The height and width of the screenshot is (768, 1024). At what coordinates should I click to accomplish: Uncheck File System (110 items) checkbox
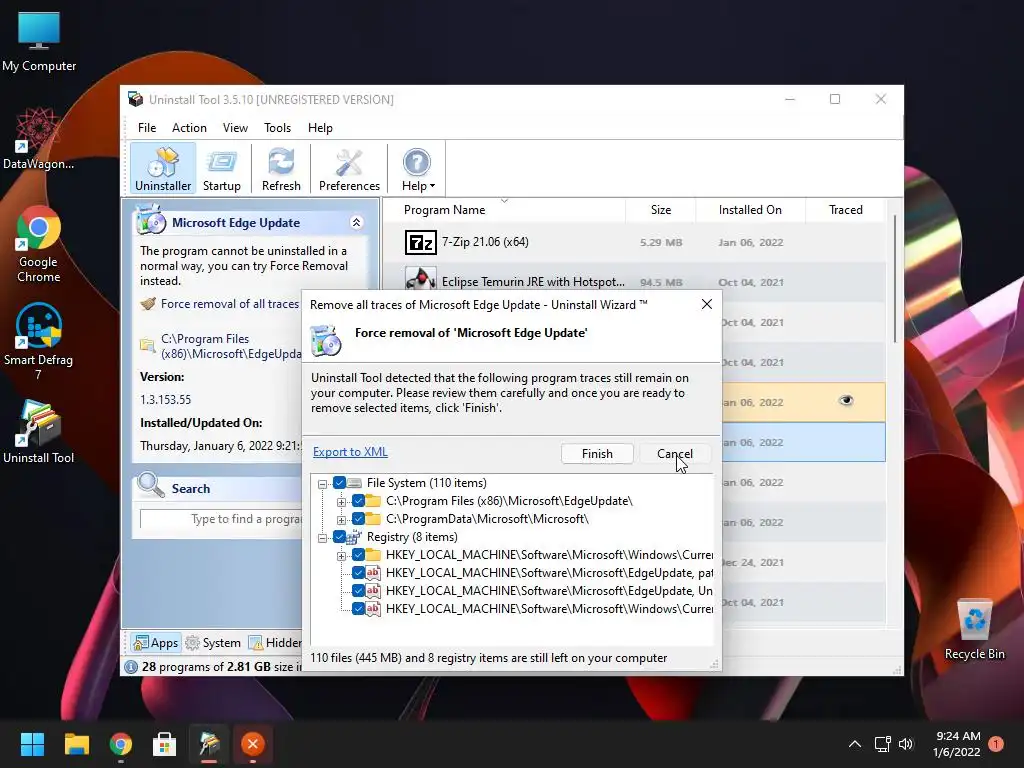click(x=340, y=483)
